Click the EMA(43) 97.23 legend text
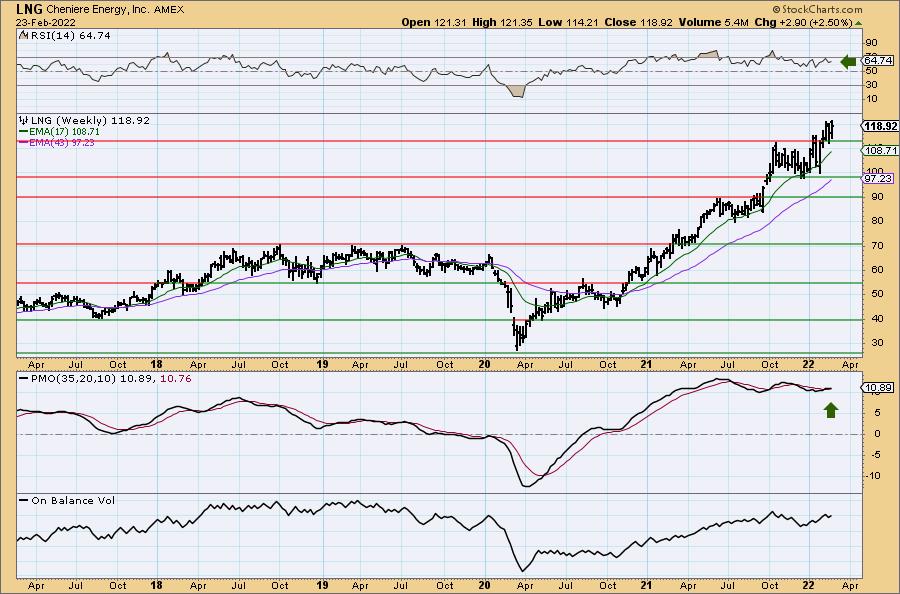900x594 pixels. click(62, 142)
